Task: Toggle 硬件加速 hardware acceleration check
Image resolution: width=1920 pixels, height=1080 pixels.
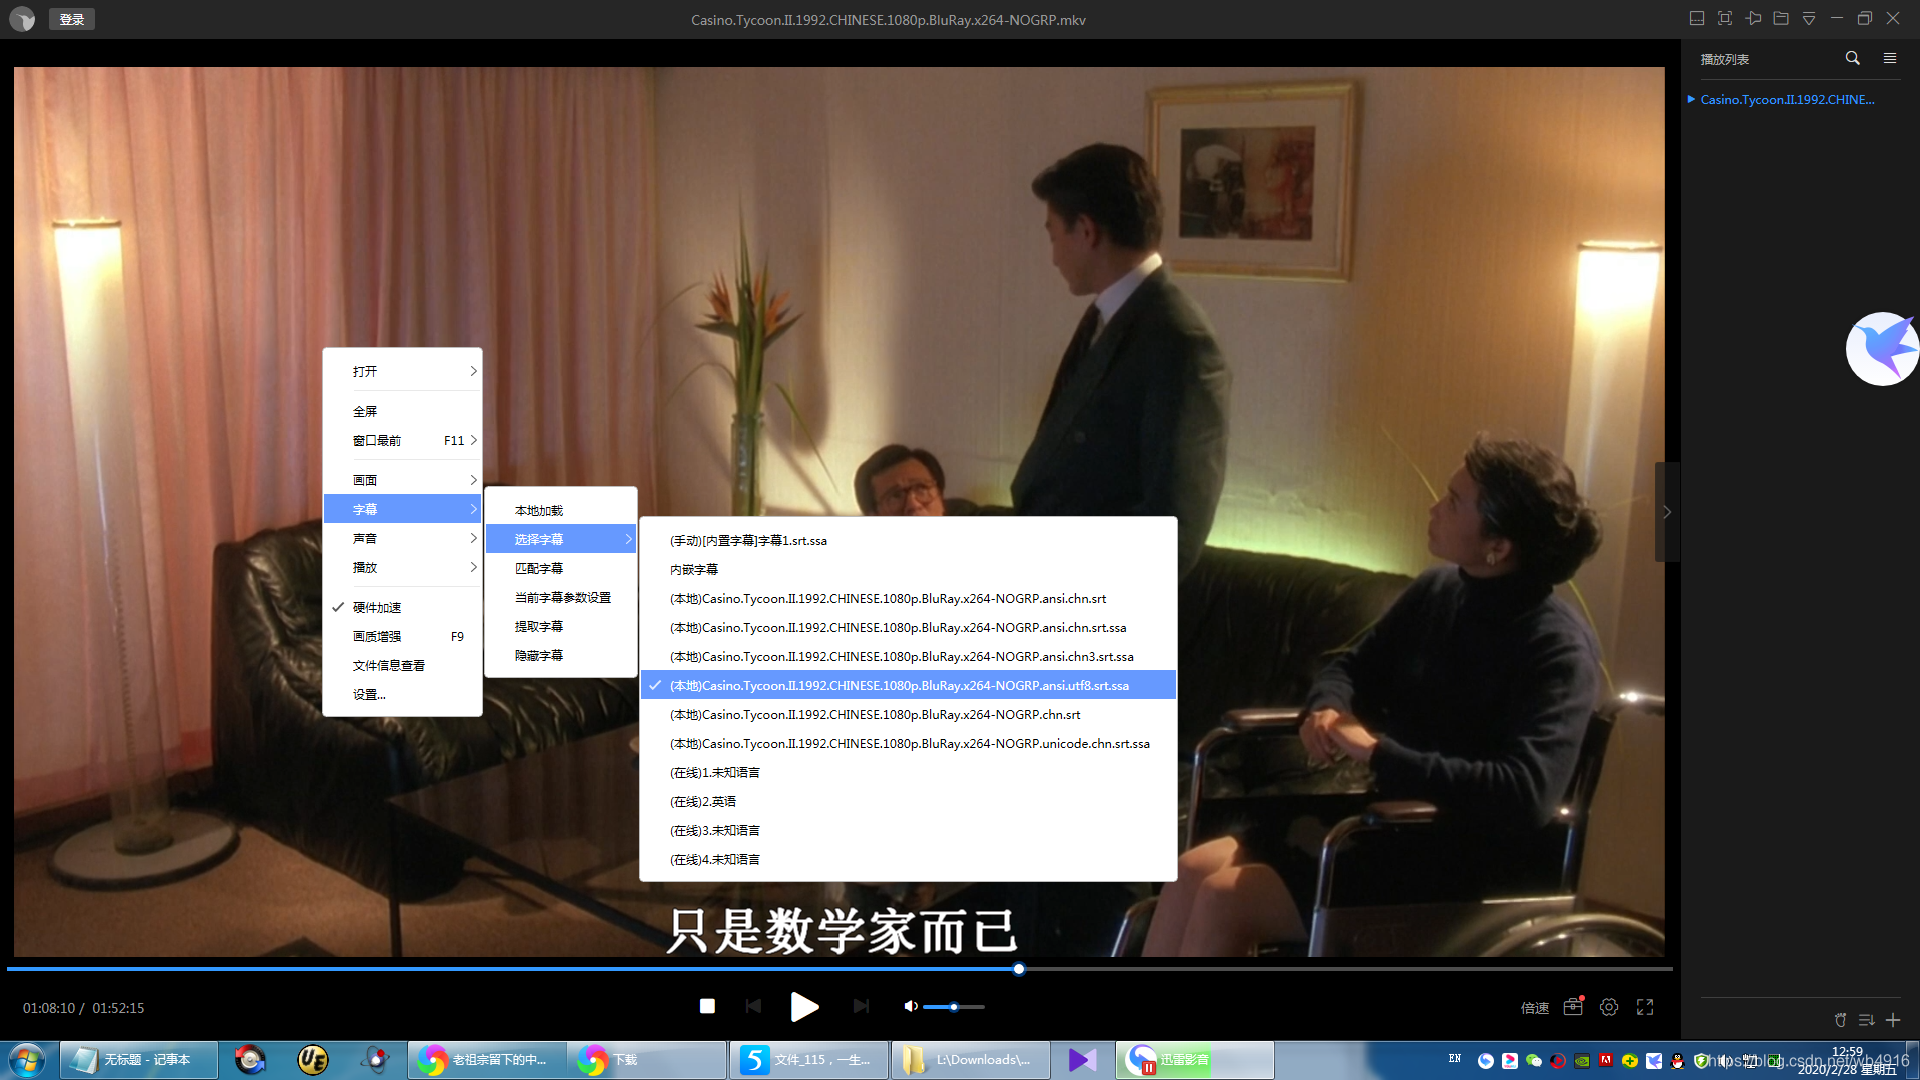Action: pos(377,608)
